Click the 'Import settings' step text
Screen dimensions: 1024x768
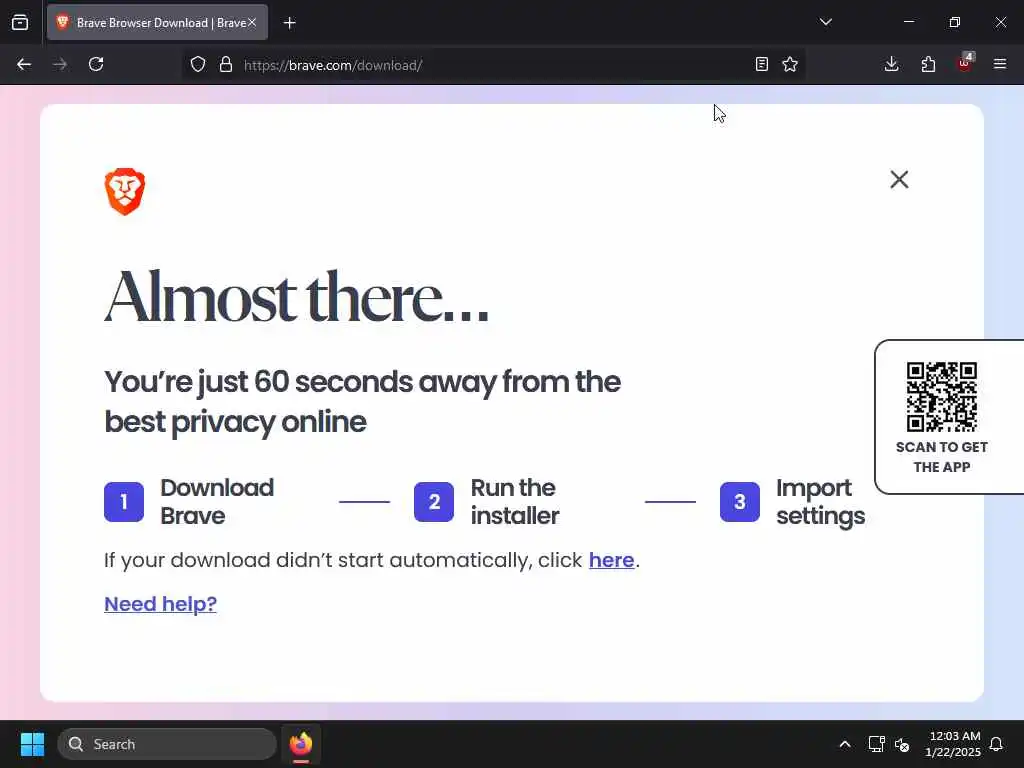[820, 502]
